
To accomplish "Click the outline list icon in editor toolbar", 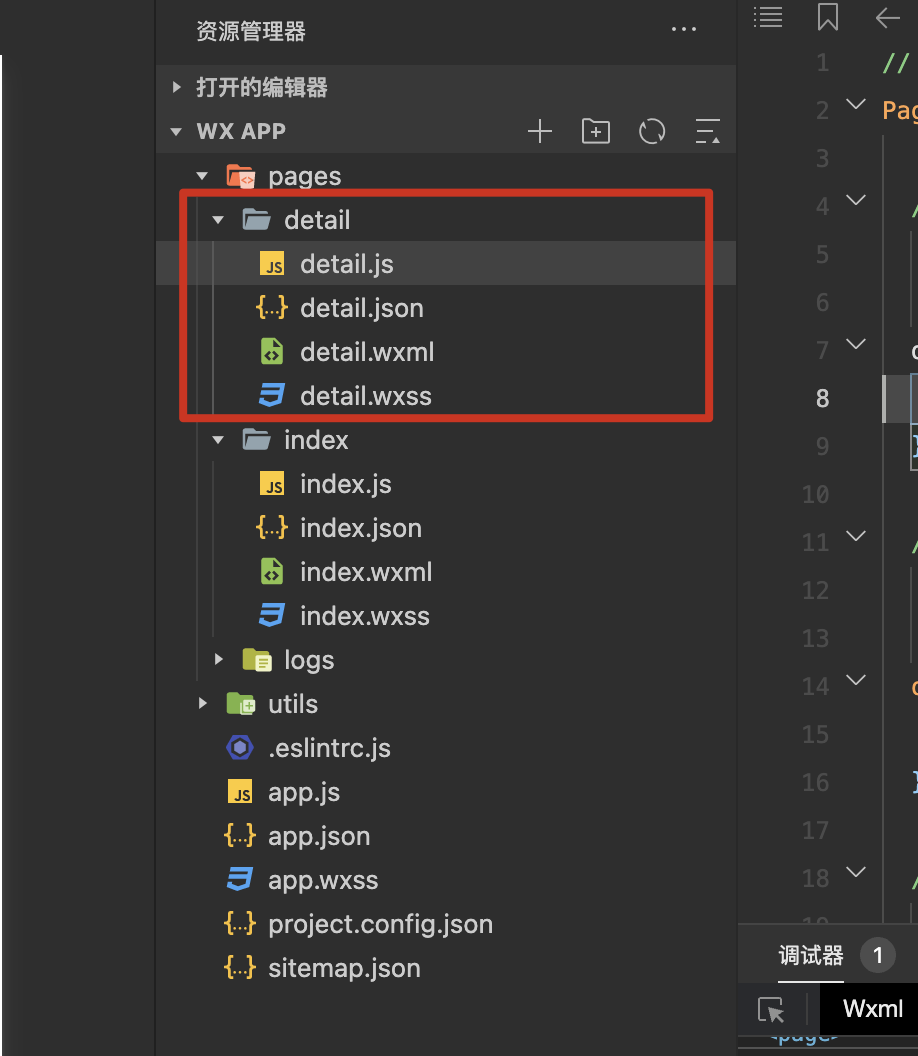I will (x=768, y=17).
